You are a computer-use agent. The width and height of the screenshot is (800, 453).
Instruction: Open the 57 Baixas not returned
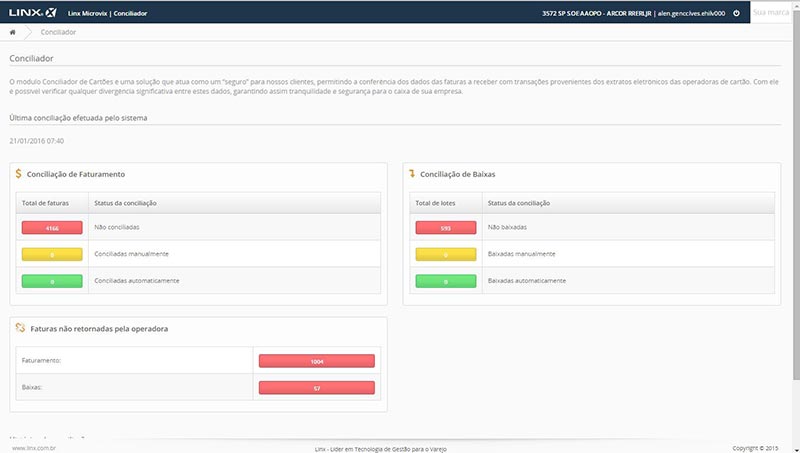pyautogui.click(x=316, y=388)
